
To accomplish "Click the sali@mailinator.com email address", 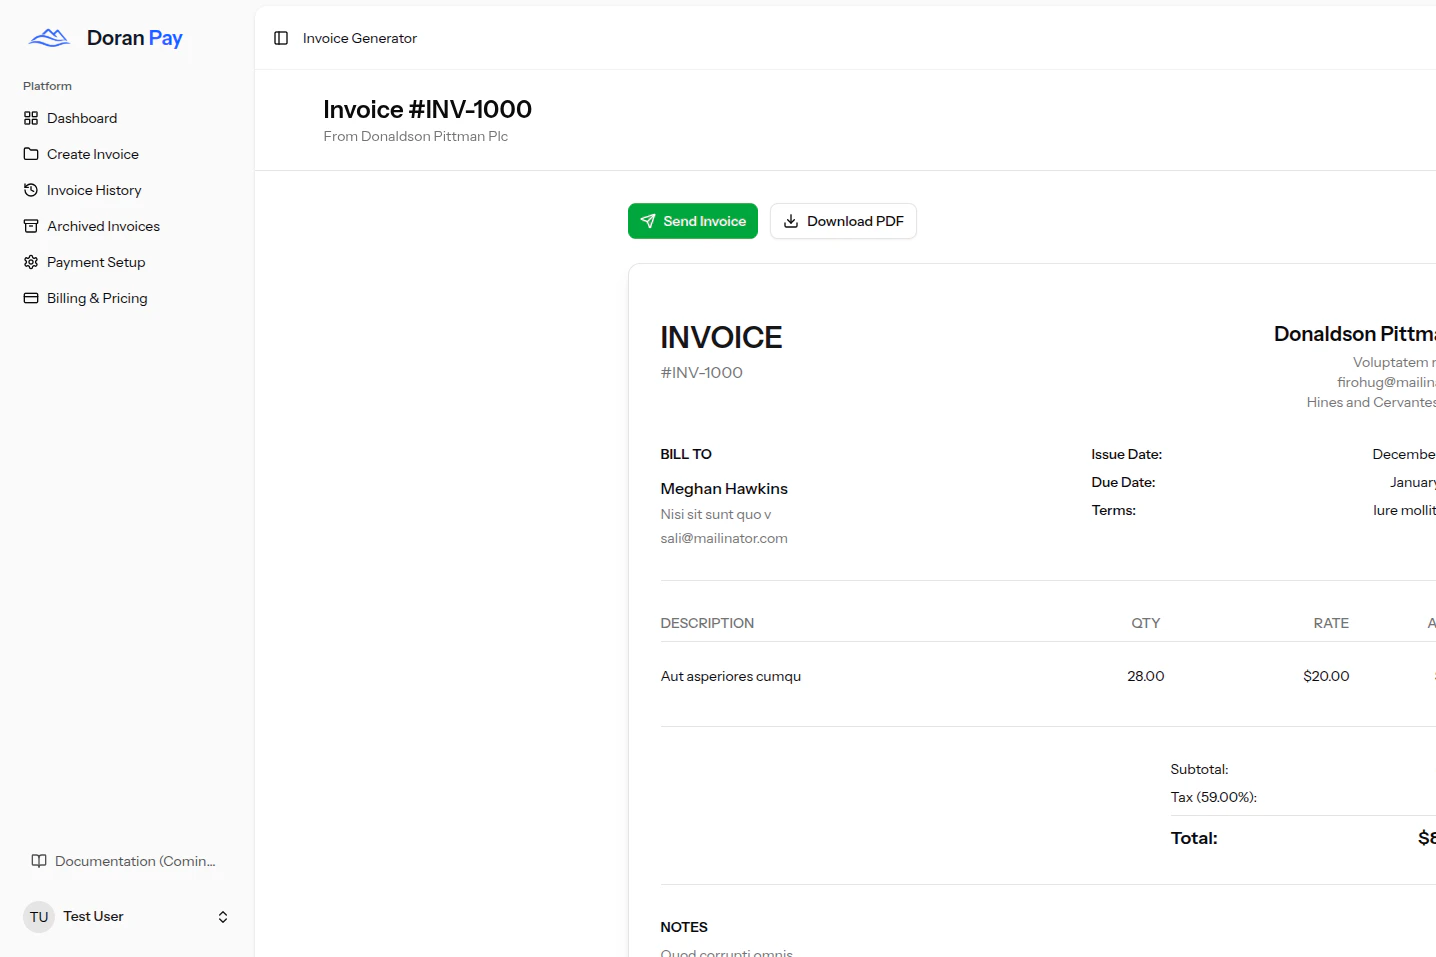I will [723, 538].
